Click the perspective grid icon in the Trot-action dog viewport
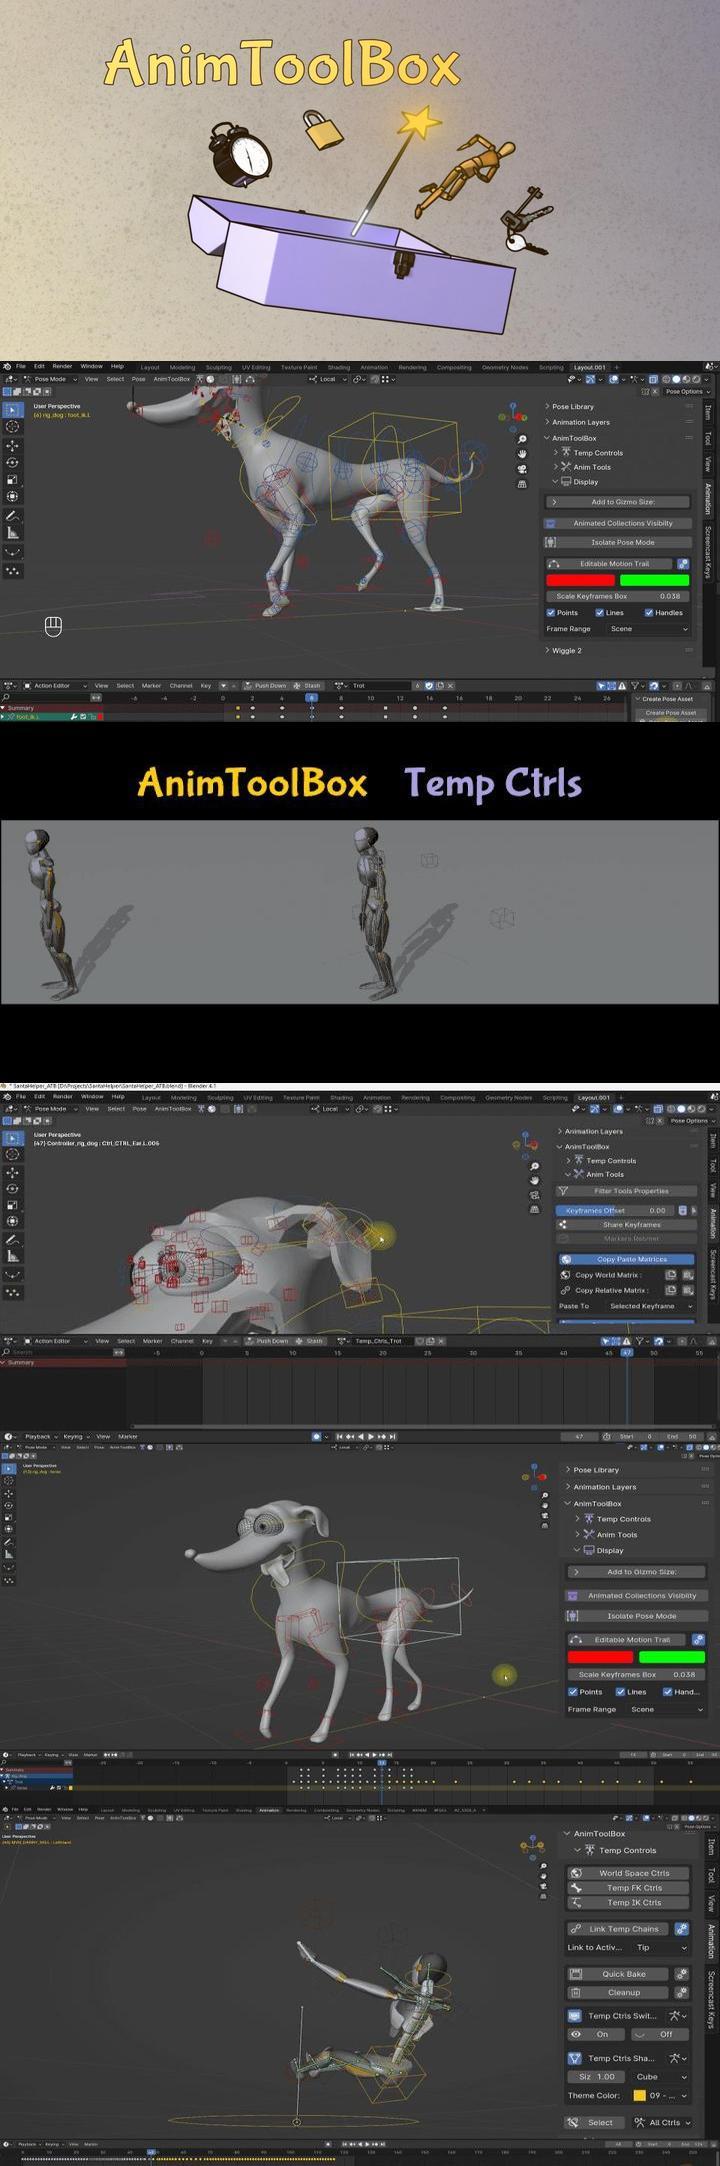 [522, 484]
